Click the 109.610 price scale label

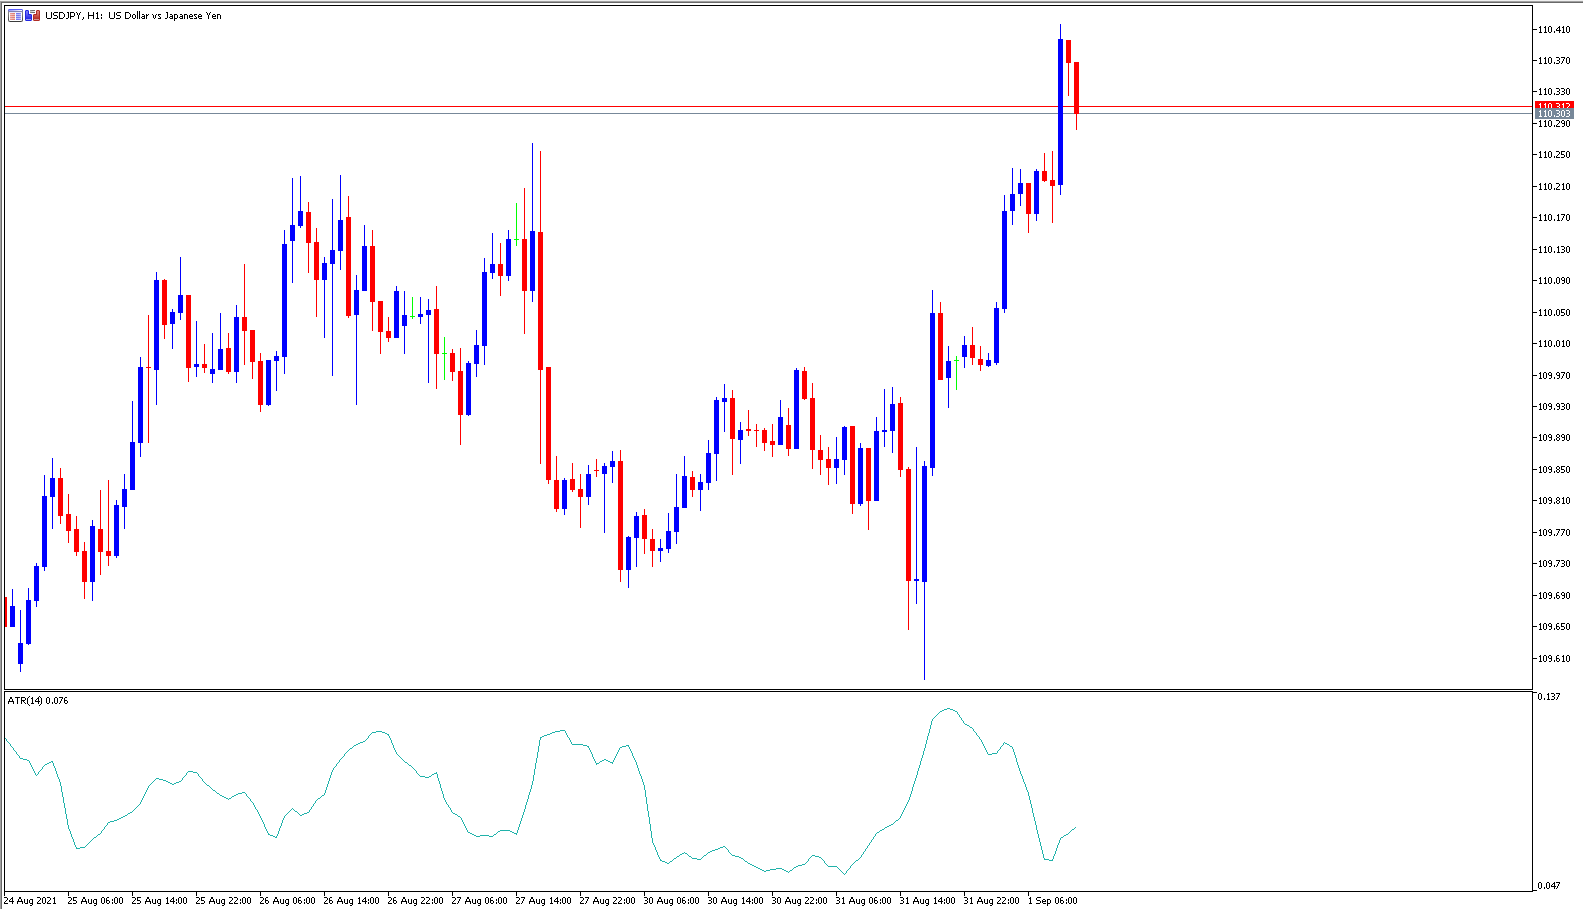pos(1553,659)
